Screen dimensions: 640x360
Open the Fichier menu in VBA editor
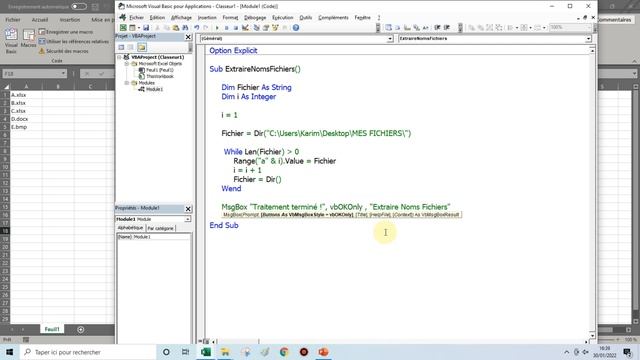click(x=136, y=18)
